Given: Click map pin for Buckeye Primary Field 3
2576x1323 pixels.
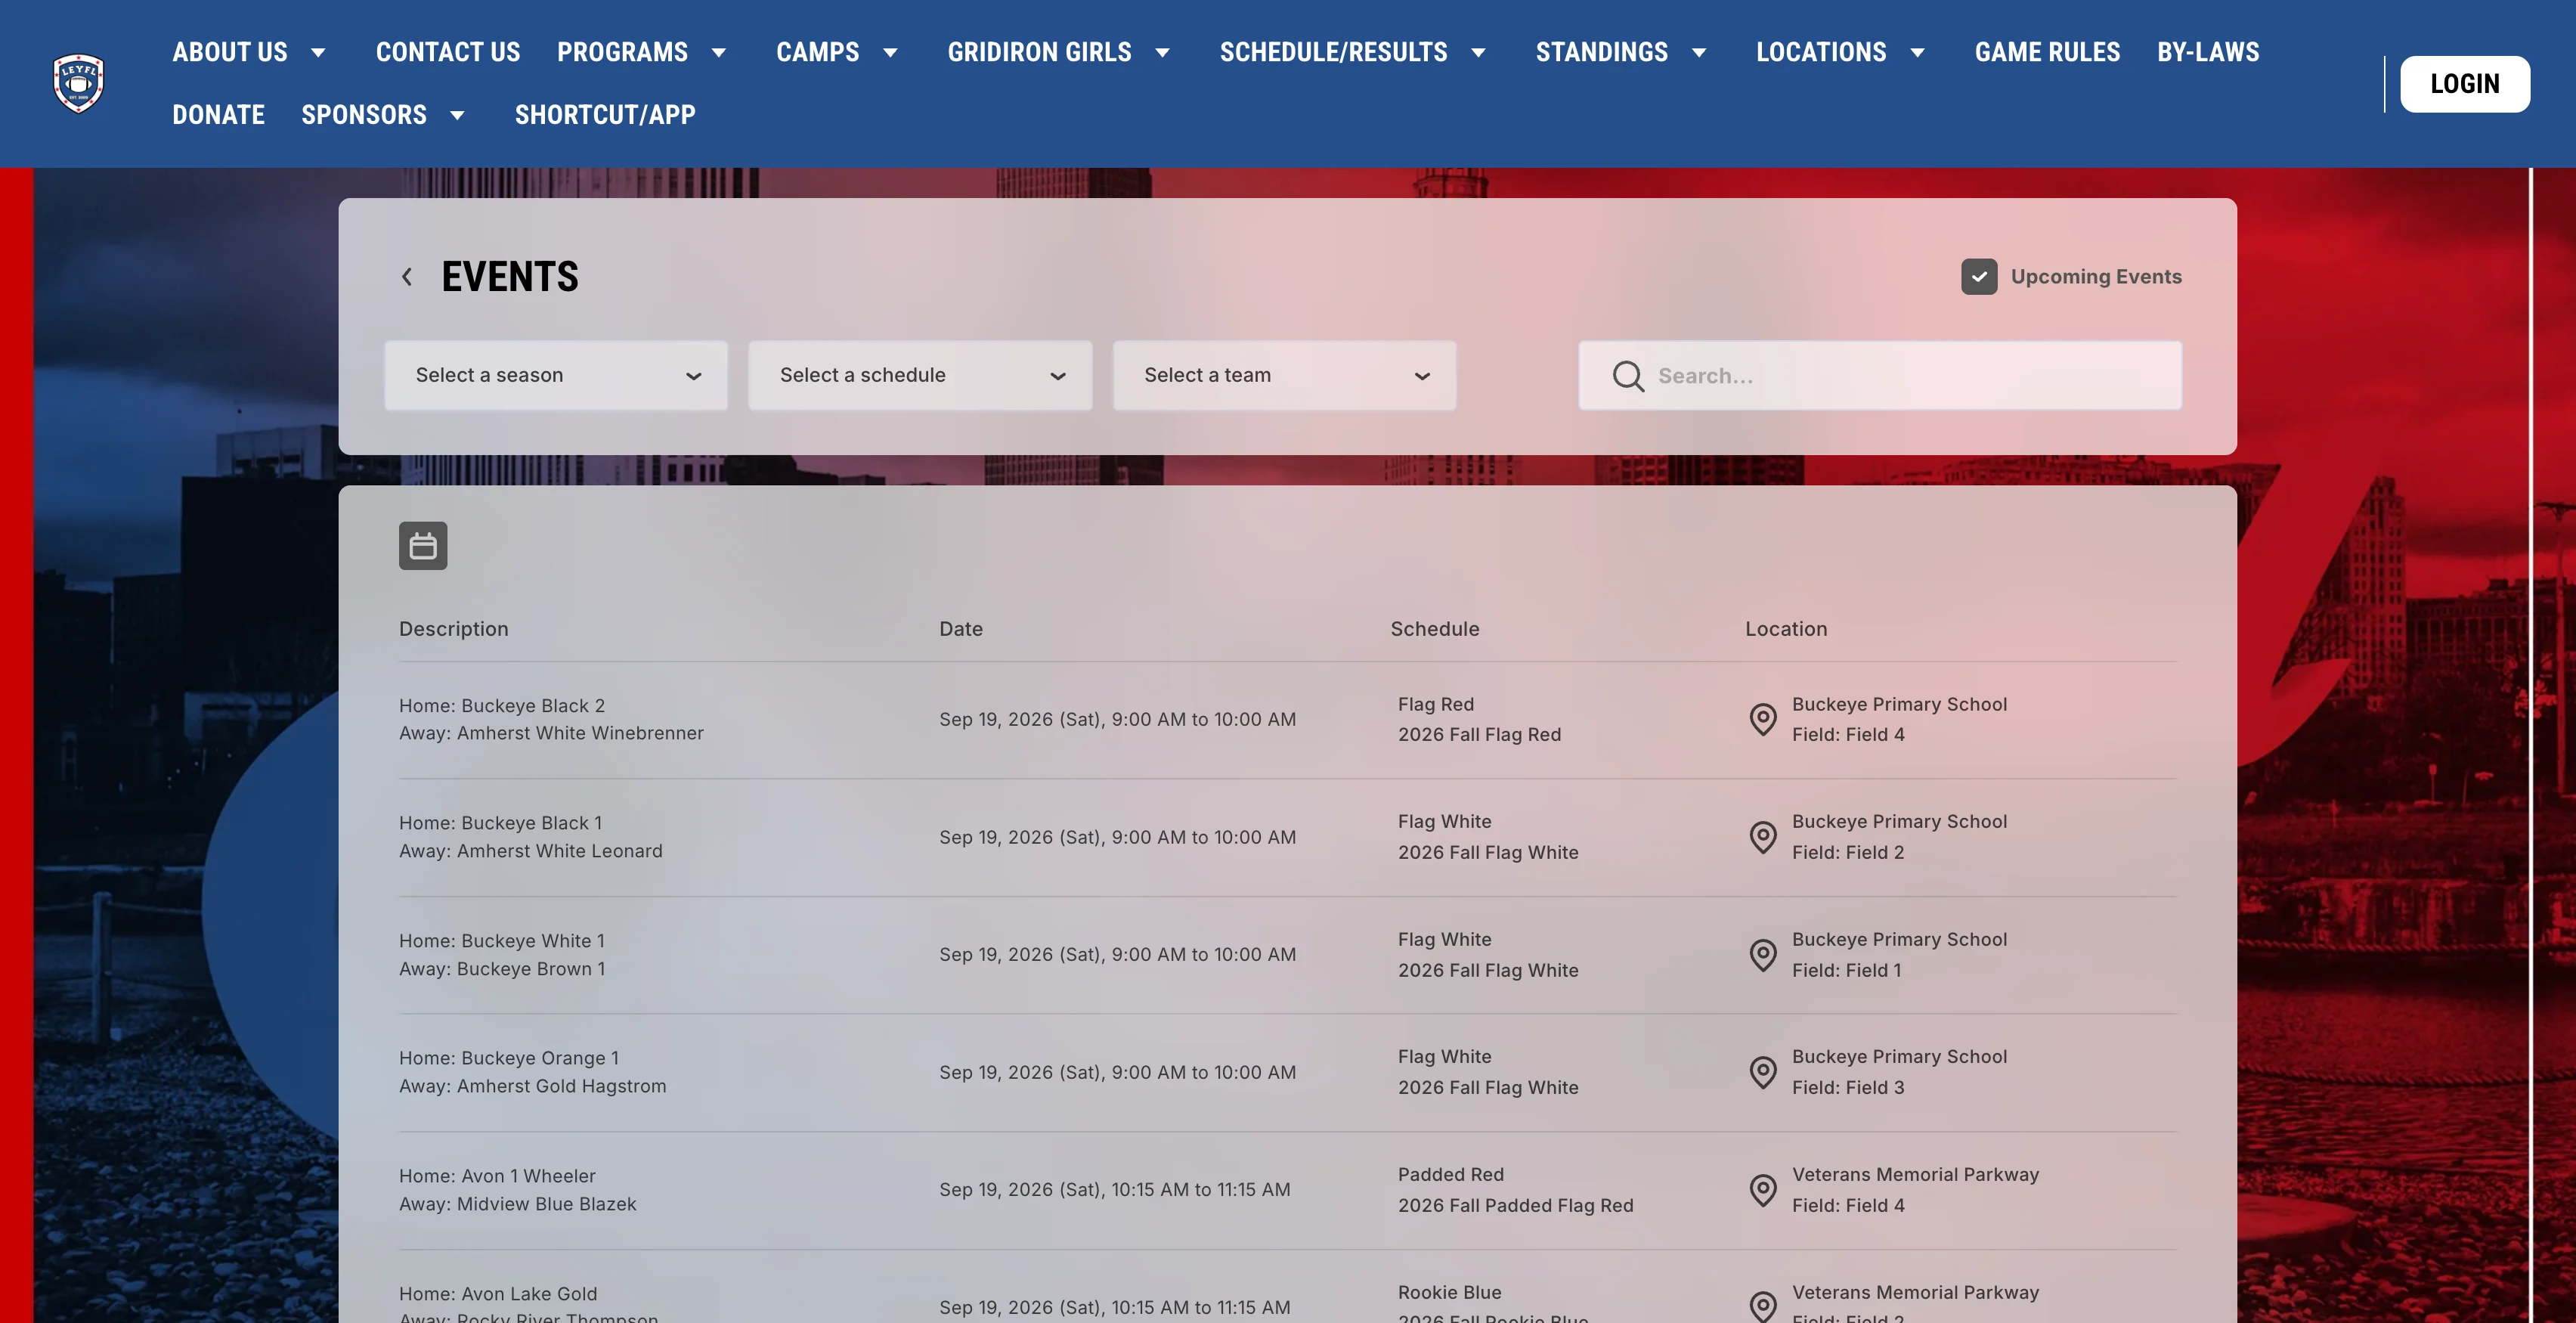Looking at the screenshot, I should coord(1763,1072).
